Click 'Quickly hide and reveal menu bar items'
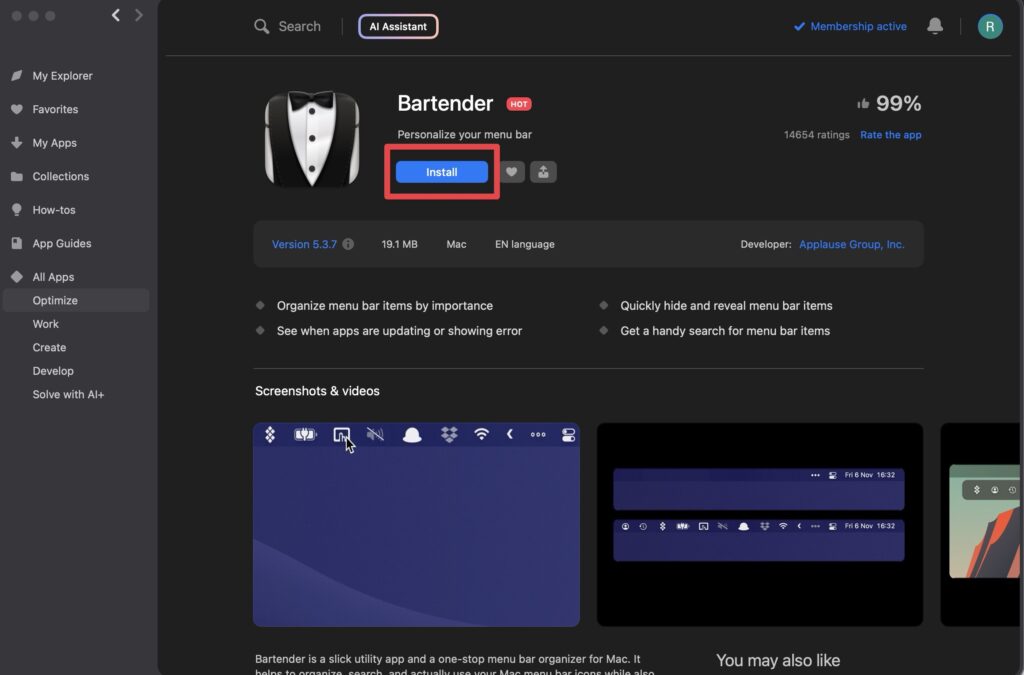Screen dimensions: 1024x675 (x=726, y=306)
